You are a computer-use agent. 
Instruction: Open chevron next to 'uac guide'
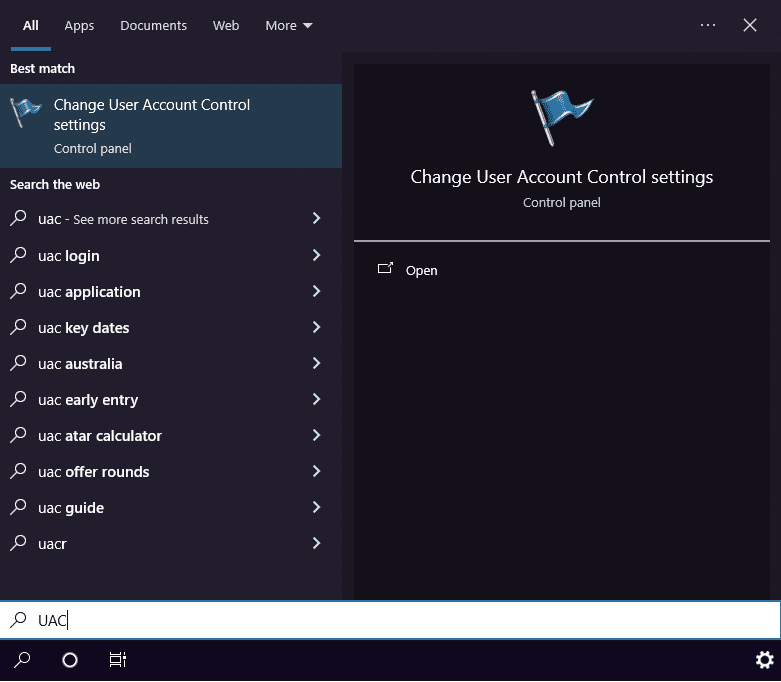pyautogui.click(x=316, y=507)
